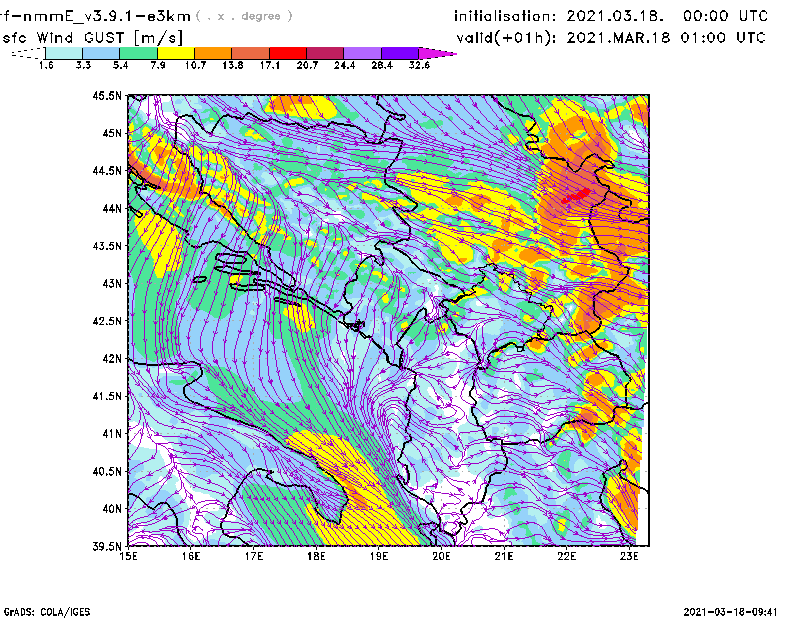Click the orange legend swatch between 10.7 and 13.8
800x618 pixels.
point(213,53)
